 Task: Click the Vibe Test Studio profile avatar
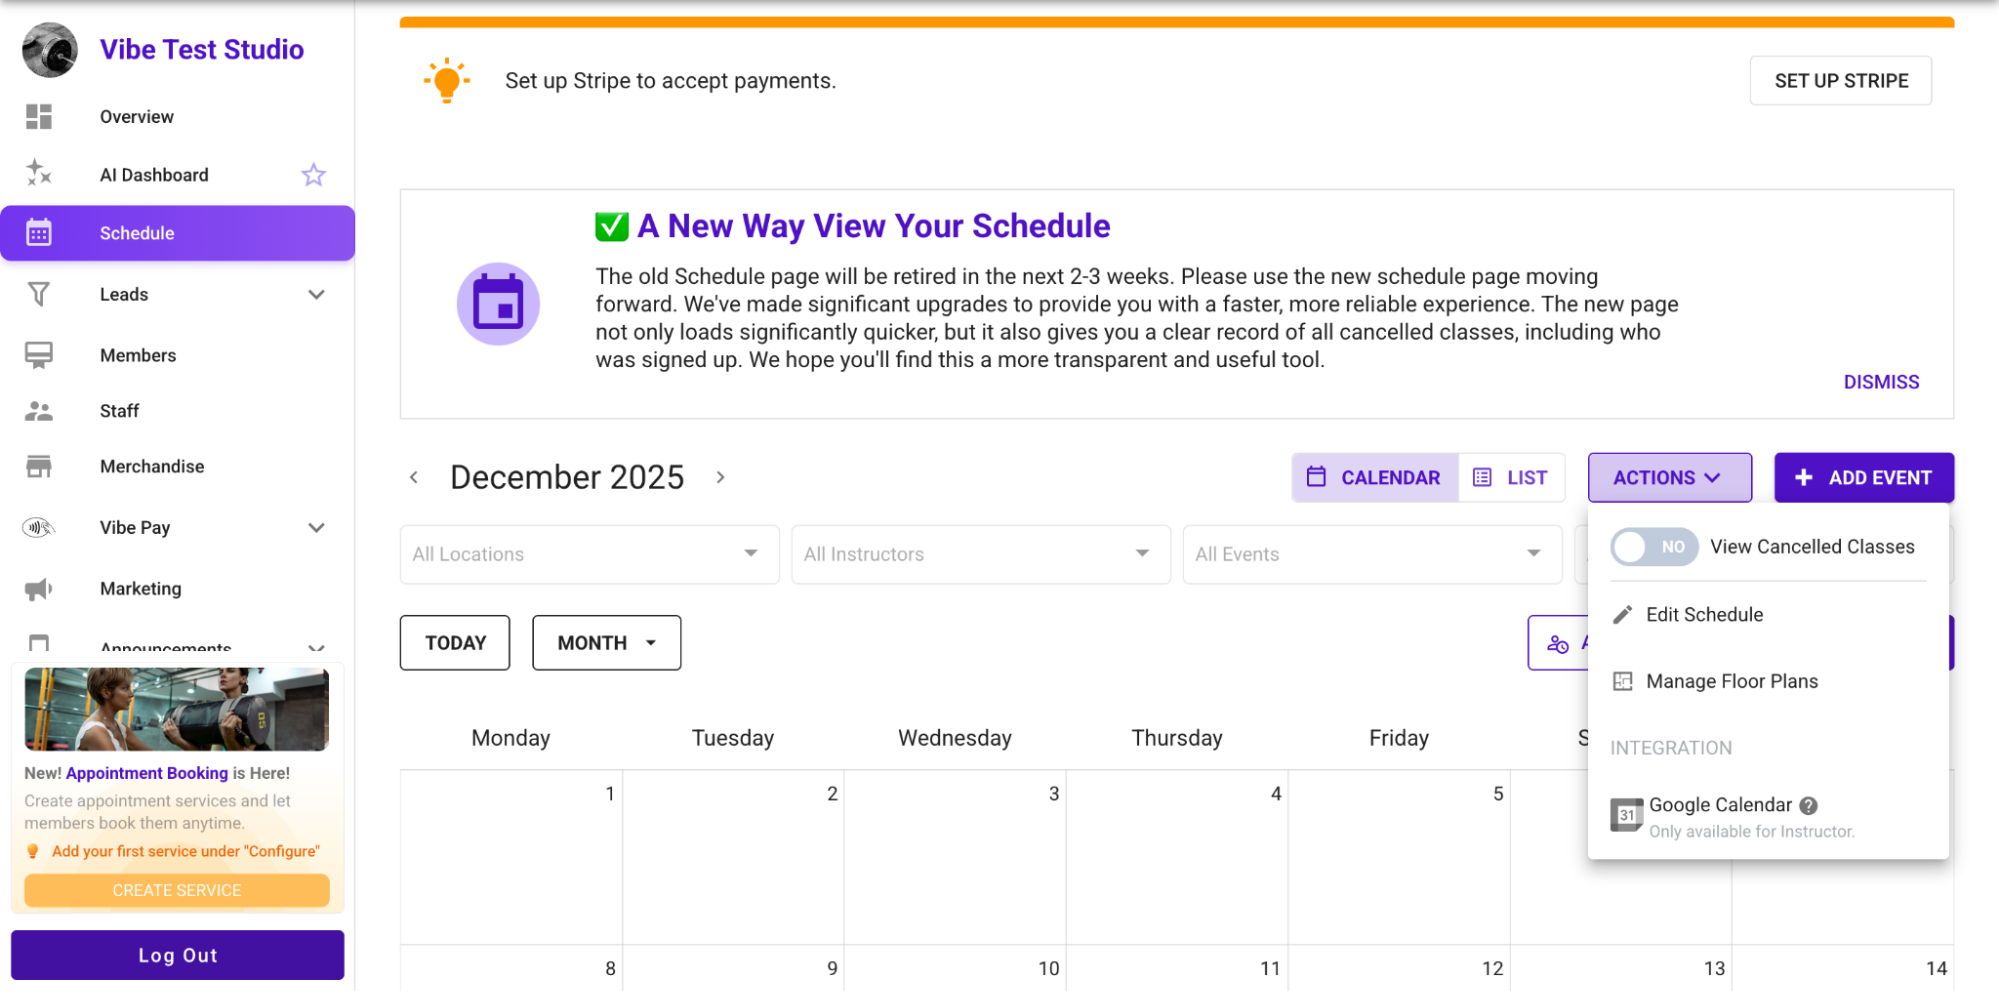tap(50, 50)
